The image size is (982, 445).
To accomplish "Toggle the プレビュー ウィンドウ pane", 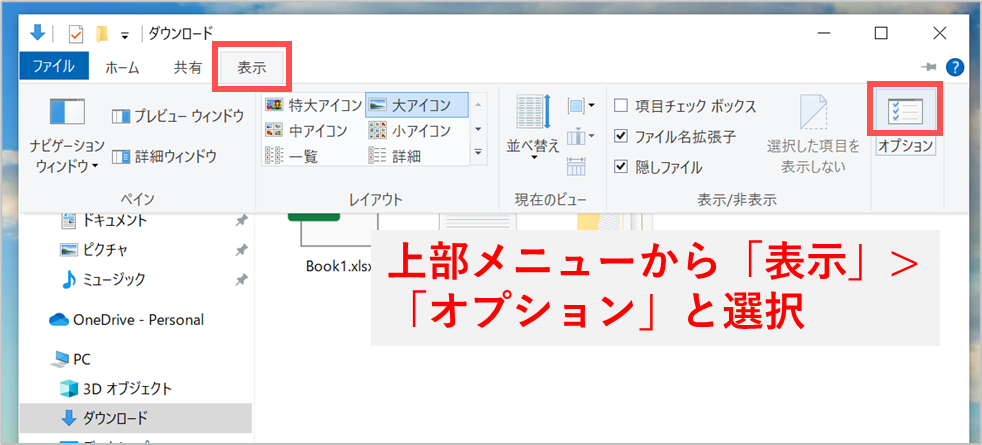I will 178,116.
